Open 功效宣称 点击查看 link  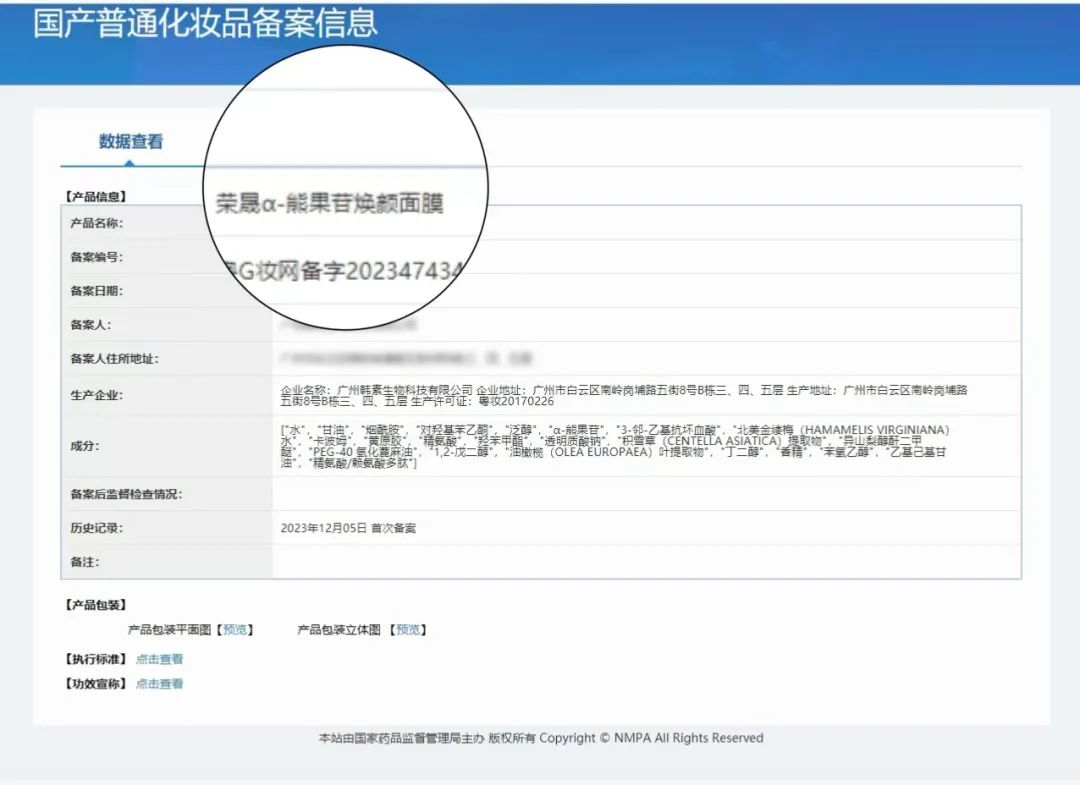tap(159, 684)
